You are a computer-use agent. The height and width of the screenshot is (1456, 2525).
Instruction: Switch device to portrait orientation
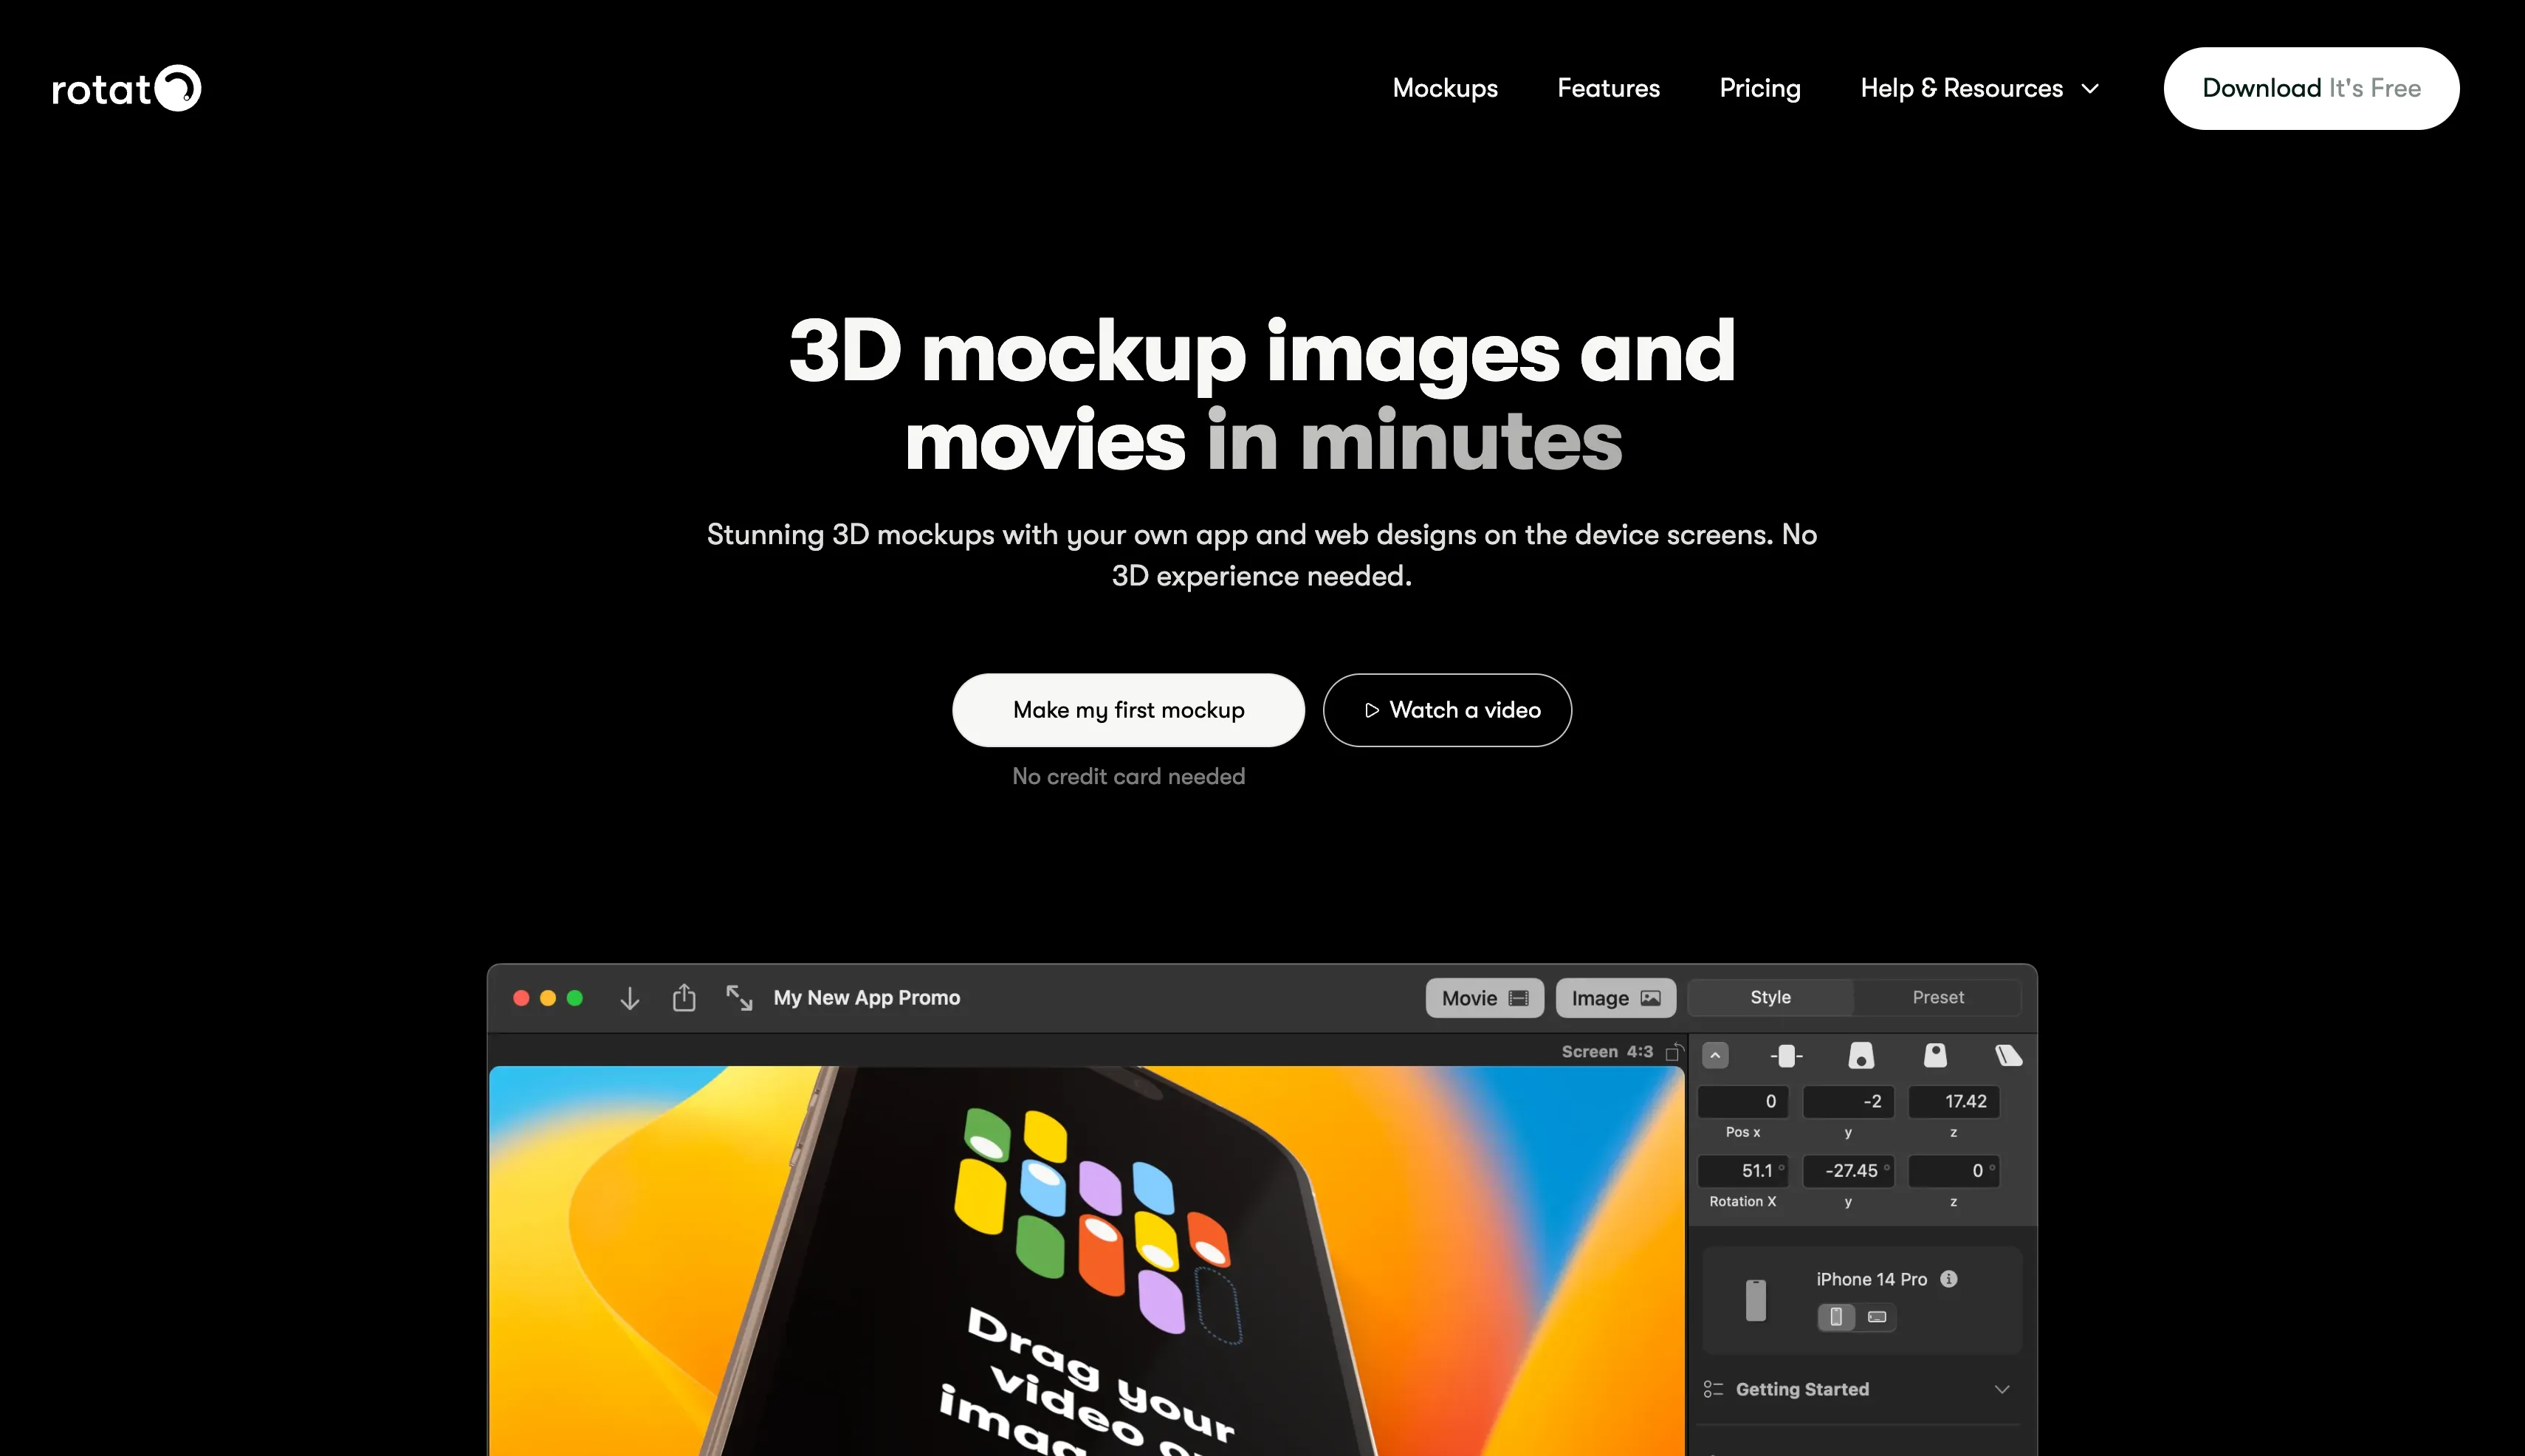tap(1836, 1317)
